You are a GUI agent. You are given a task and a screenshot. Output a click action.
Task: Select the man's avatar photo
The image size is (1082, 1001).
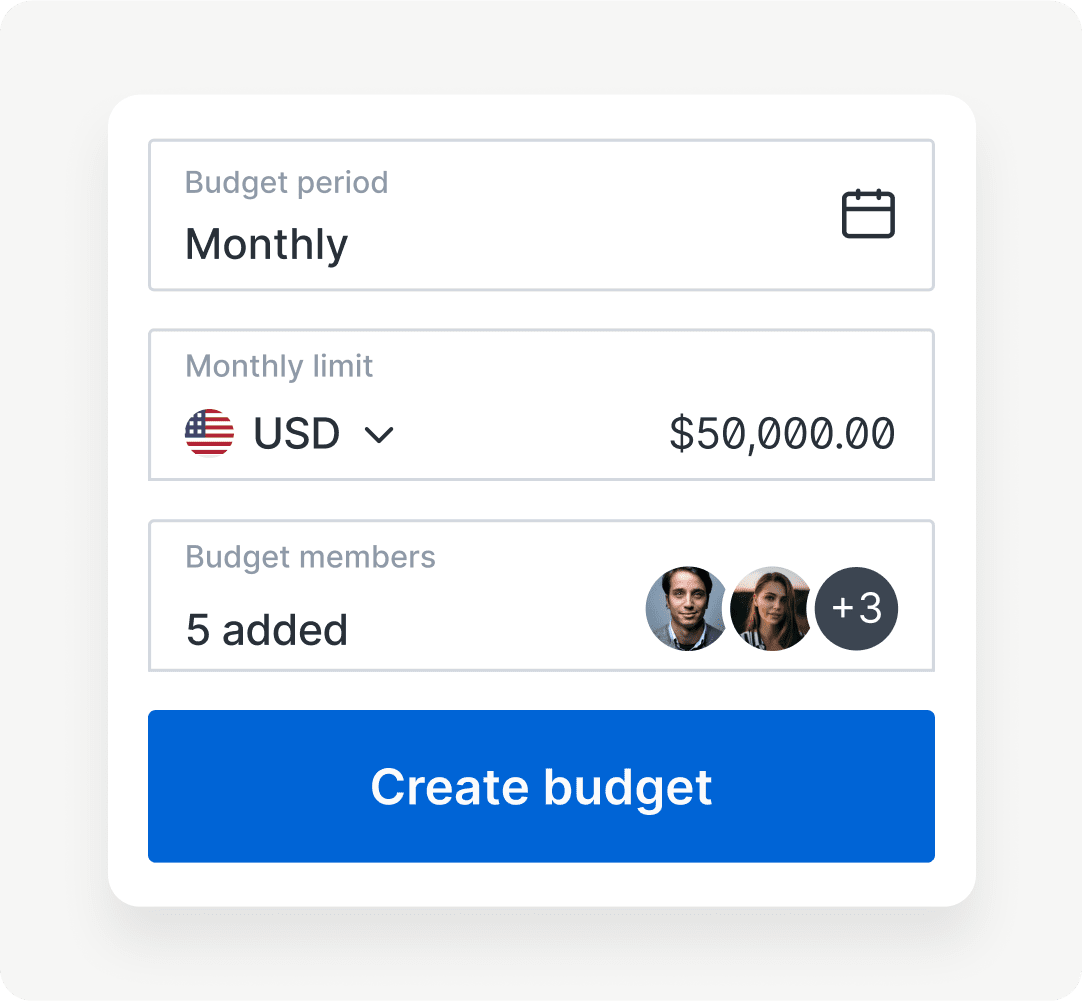pyautogui.click(x=687, y=609)
